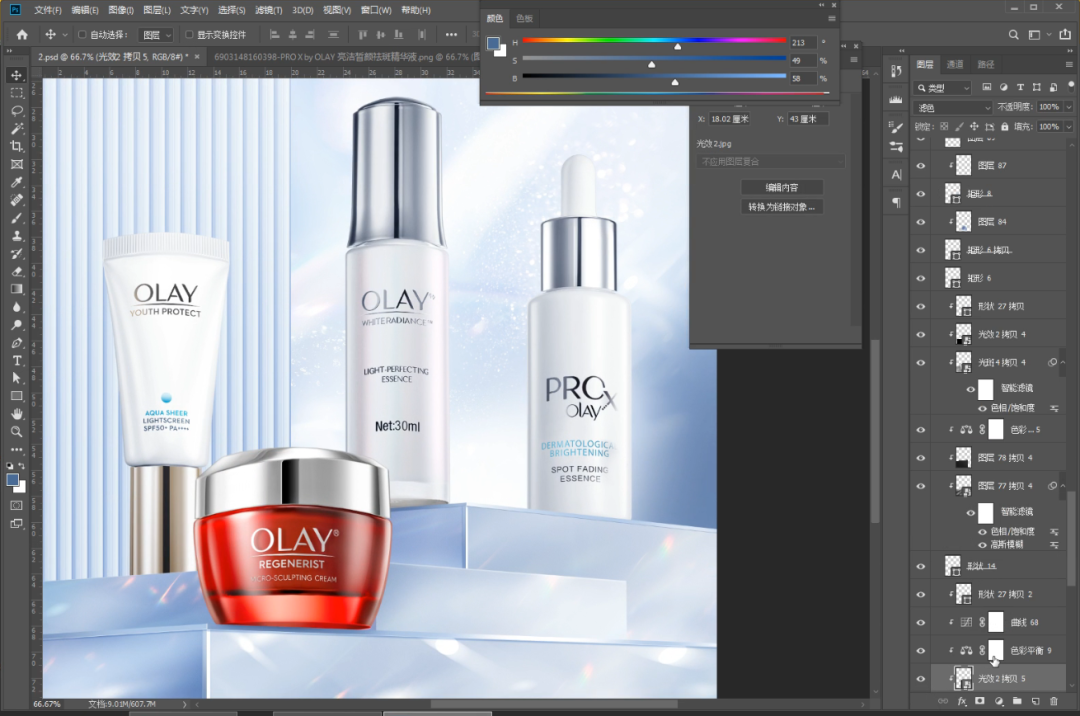
Task: Toggle visibility of 光效2 拷贝 4 layer
Action: tap(921, 334)
